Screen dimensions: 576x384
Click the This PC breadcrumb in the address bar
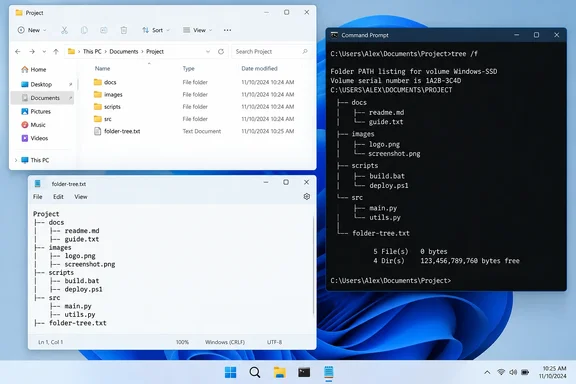tap(92, 51)
